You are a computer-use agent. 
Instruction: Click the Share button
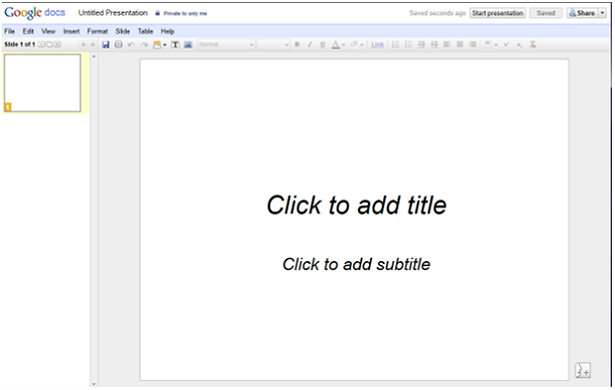pos(582,13)
